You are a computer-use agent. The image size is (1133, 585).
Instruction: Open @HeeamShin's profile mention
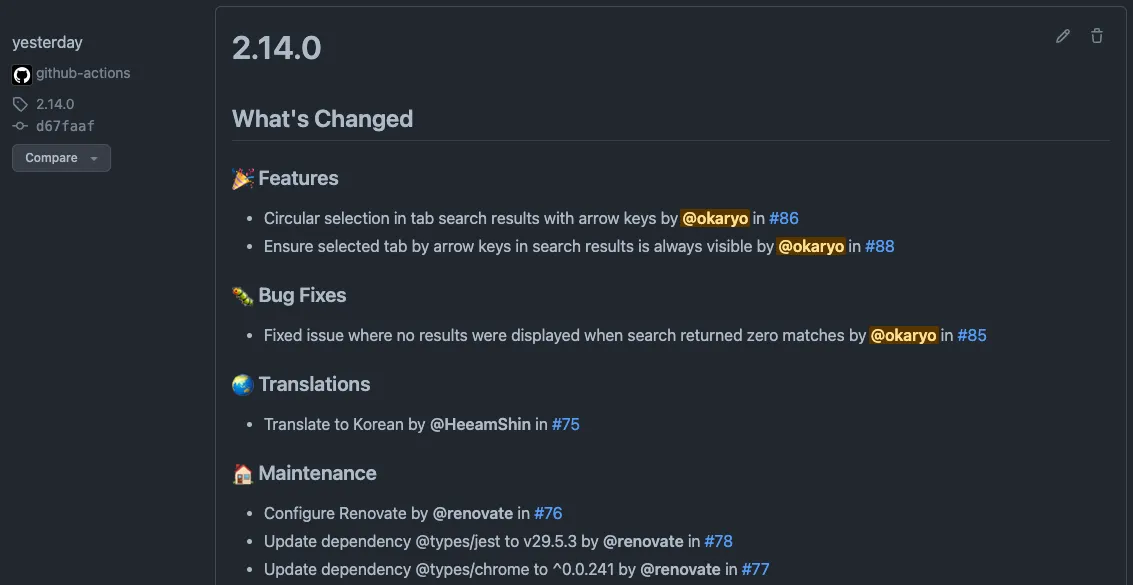tap(480, 424)
